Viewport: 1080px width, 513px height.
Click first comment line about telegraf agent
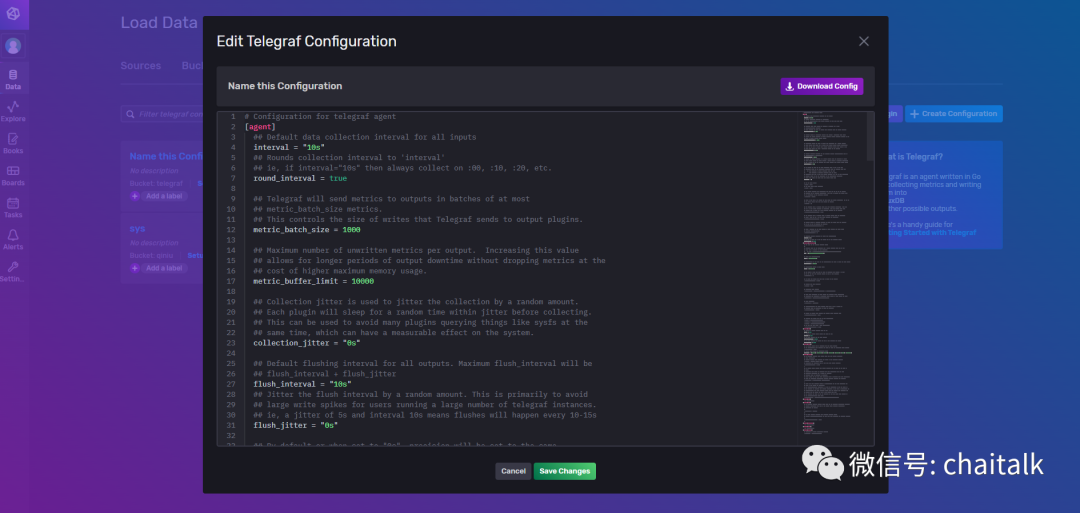point(320,116)
